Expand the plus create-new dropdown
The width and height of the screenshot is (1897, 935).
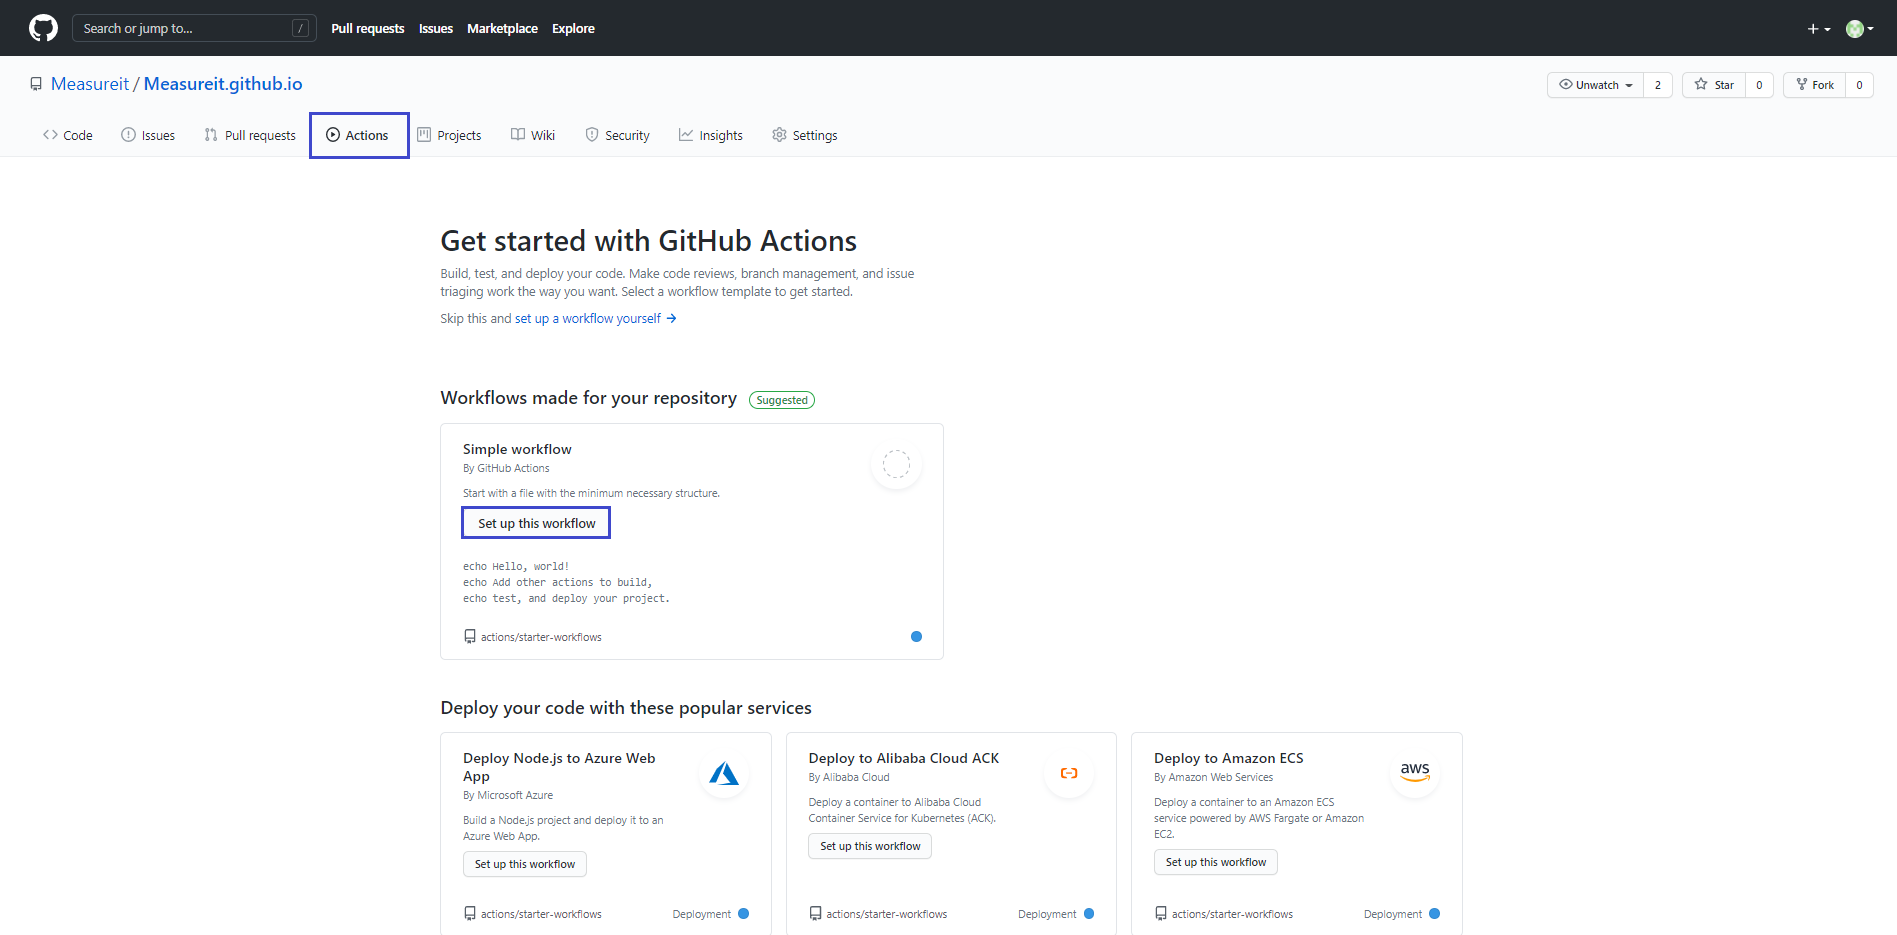point(1818,29)
